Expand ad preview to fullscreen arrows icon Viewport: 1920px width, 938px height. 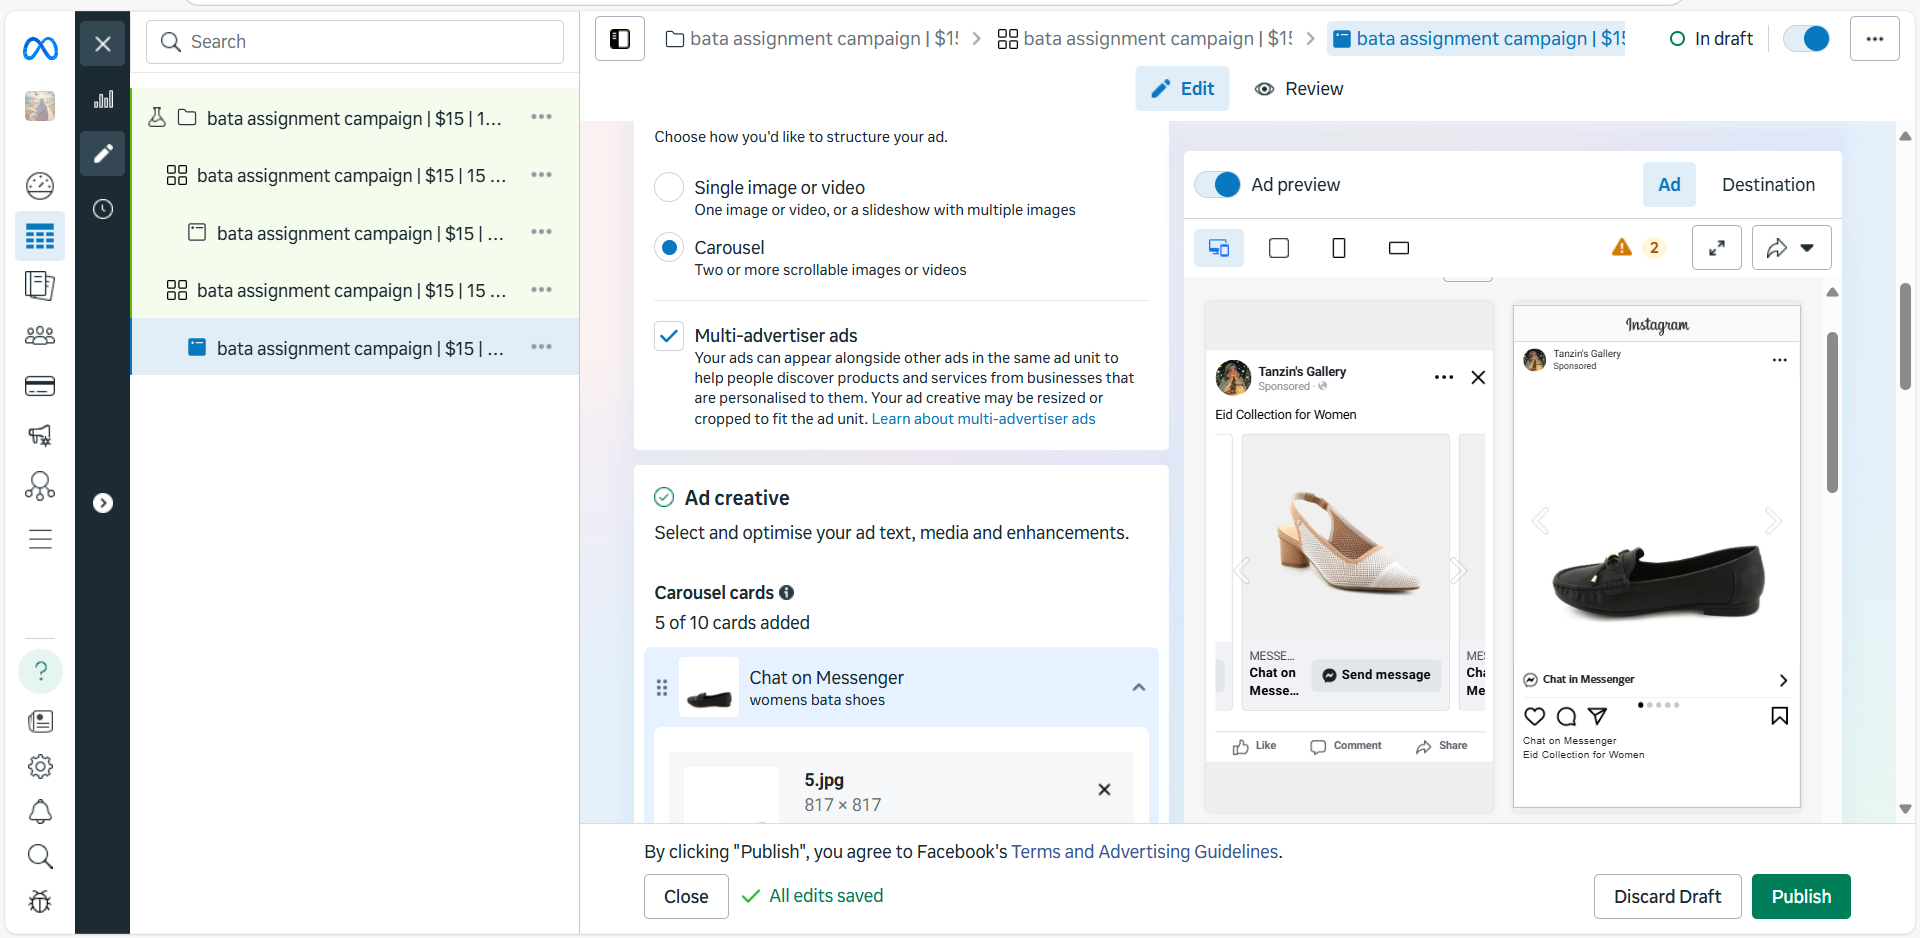tap(1717, 247)
